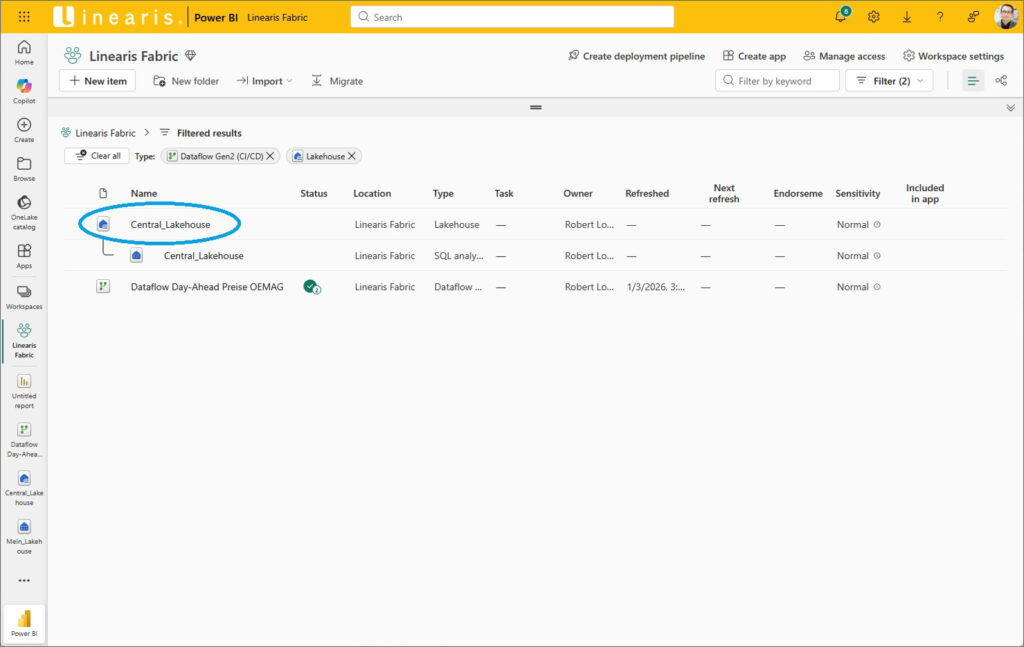Expand the collapsed panel chevron at right

(x=1010, y=107)
